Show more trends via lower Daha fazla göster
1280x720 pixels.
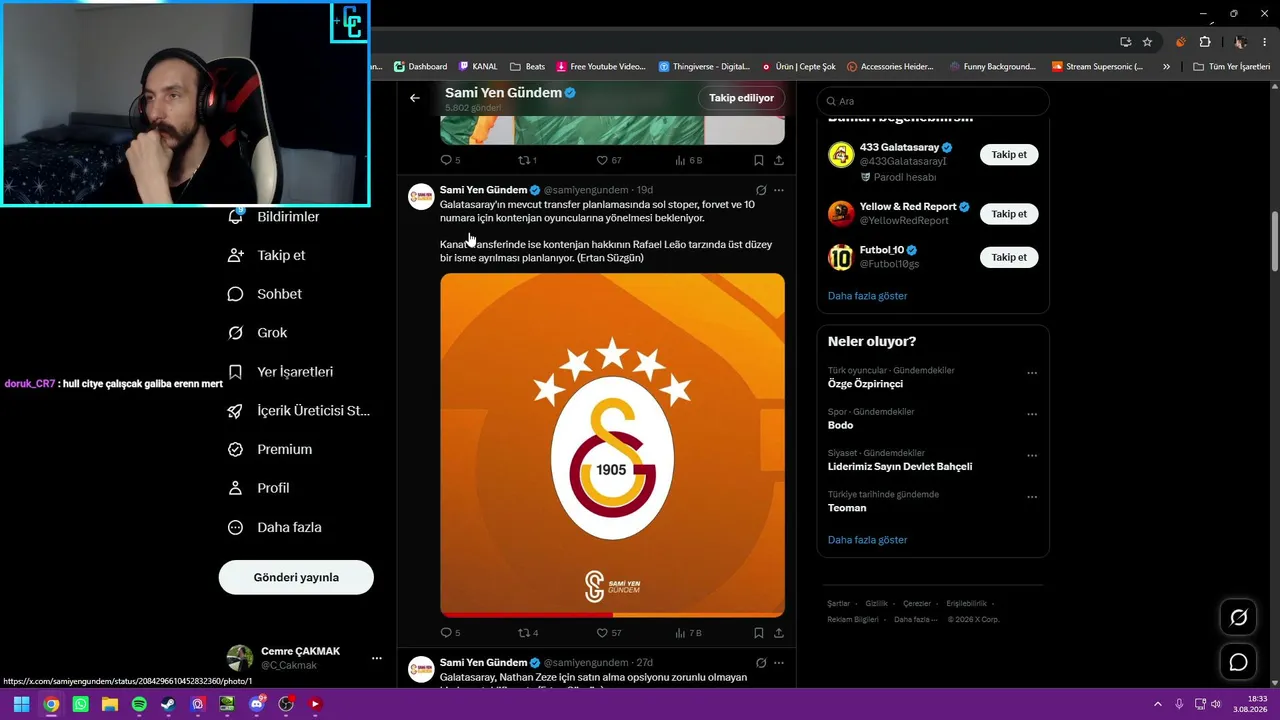tap(867, 540)
